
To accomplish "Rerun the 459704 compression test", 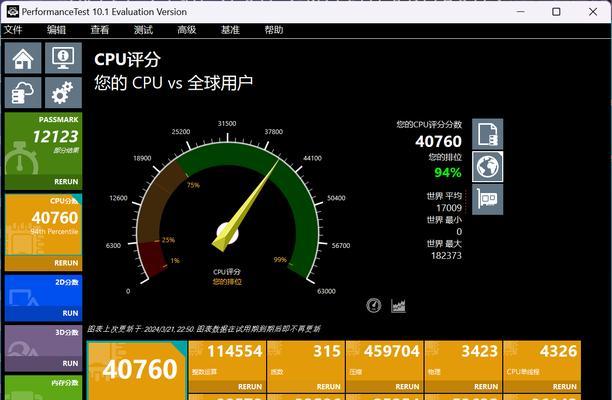I will (407, 387).
